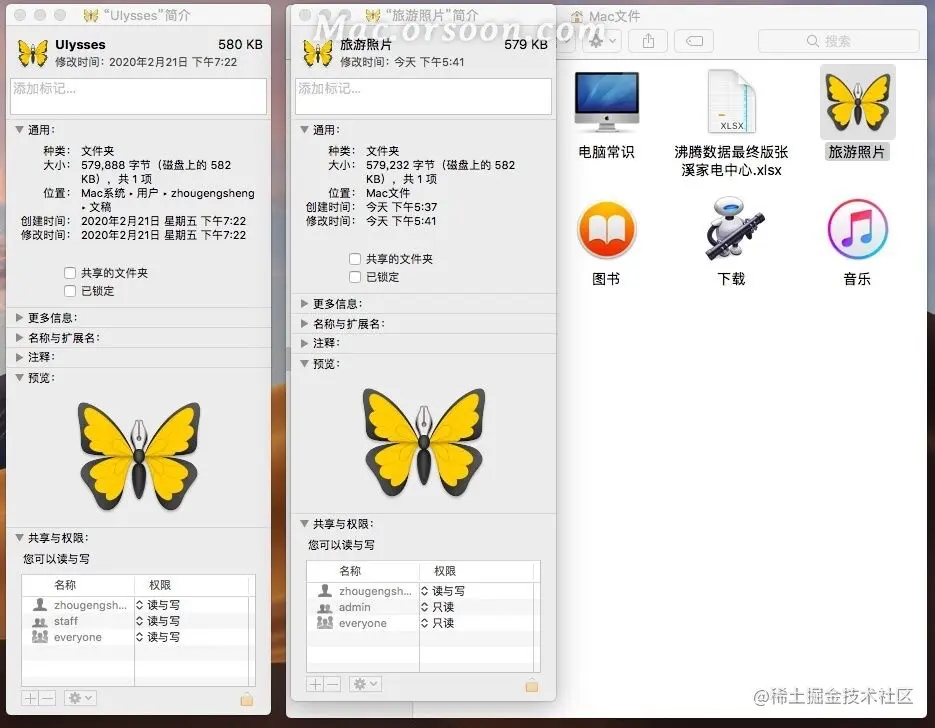The image size is (935, 728).
Task: Expand 名称与扩展名 in the Ulysses info
Action: 19,337
